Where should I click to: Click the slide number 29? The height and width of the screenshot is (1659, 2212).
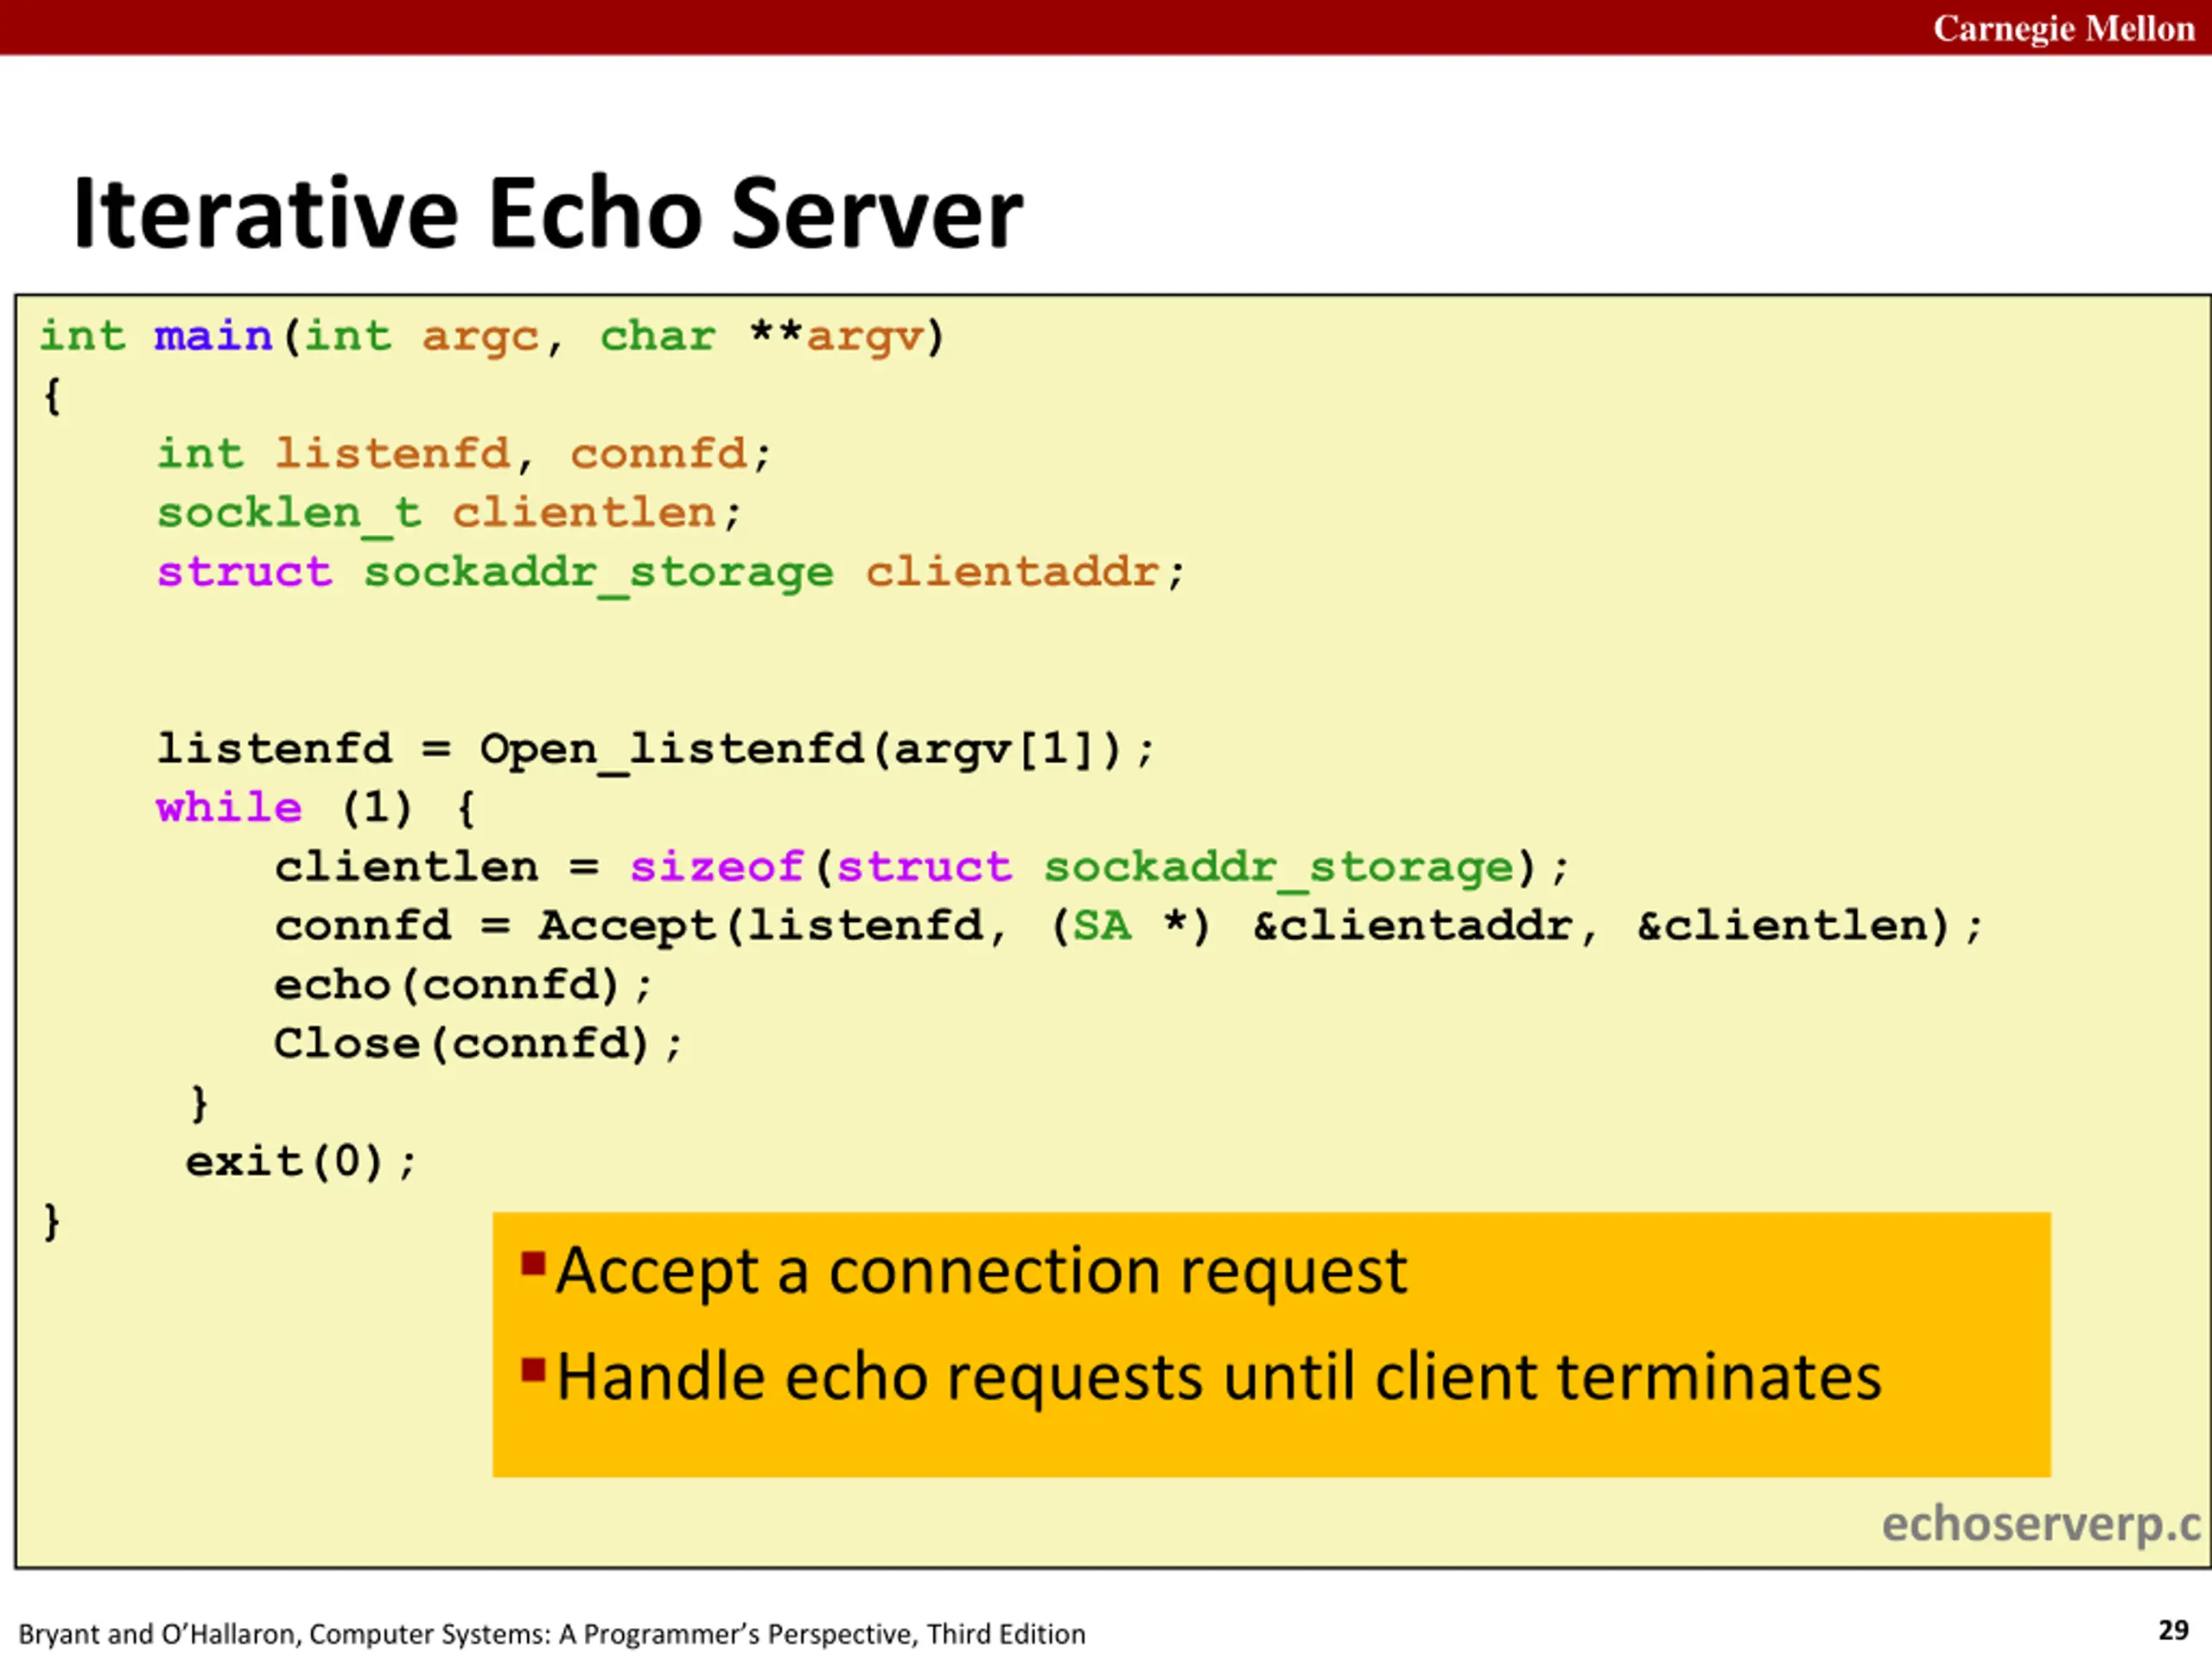(2174, 1631)
